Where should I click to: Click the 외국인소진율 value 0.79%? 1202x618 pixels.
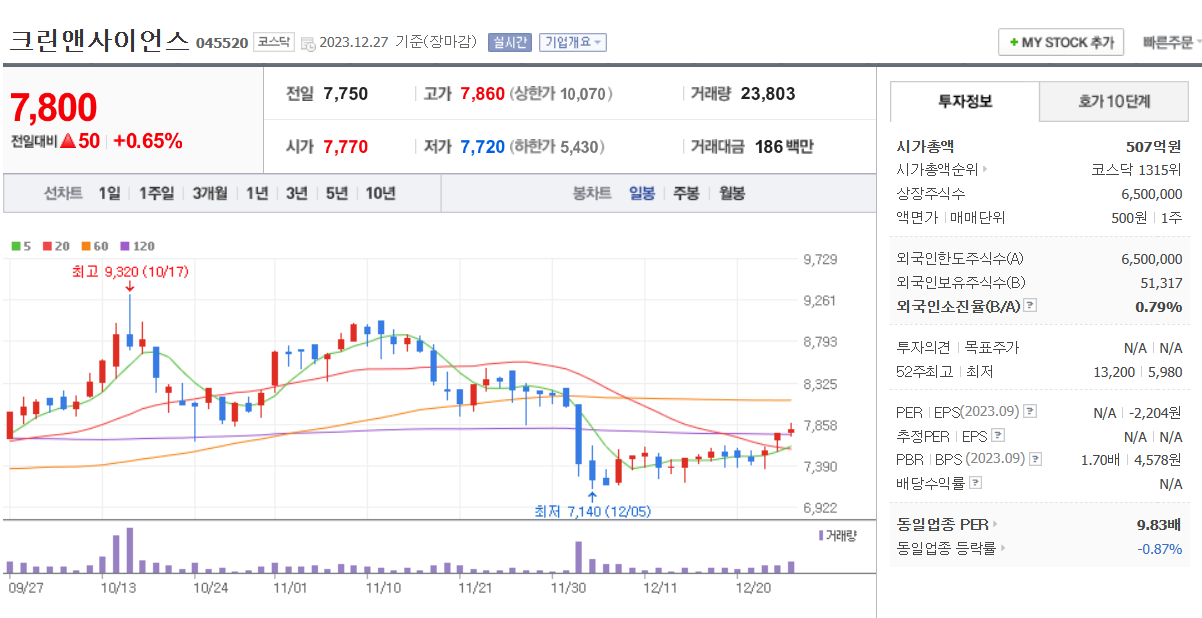1159,306
